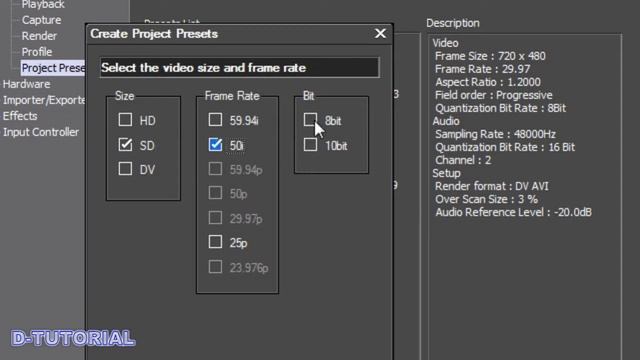
Task: Open the Effects settings category
Action: pyautogui.click(x=20, y=116)
